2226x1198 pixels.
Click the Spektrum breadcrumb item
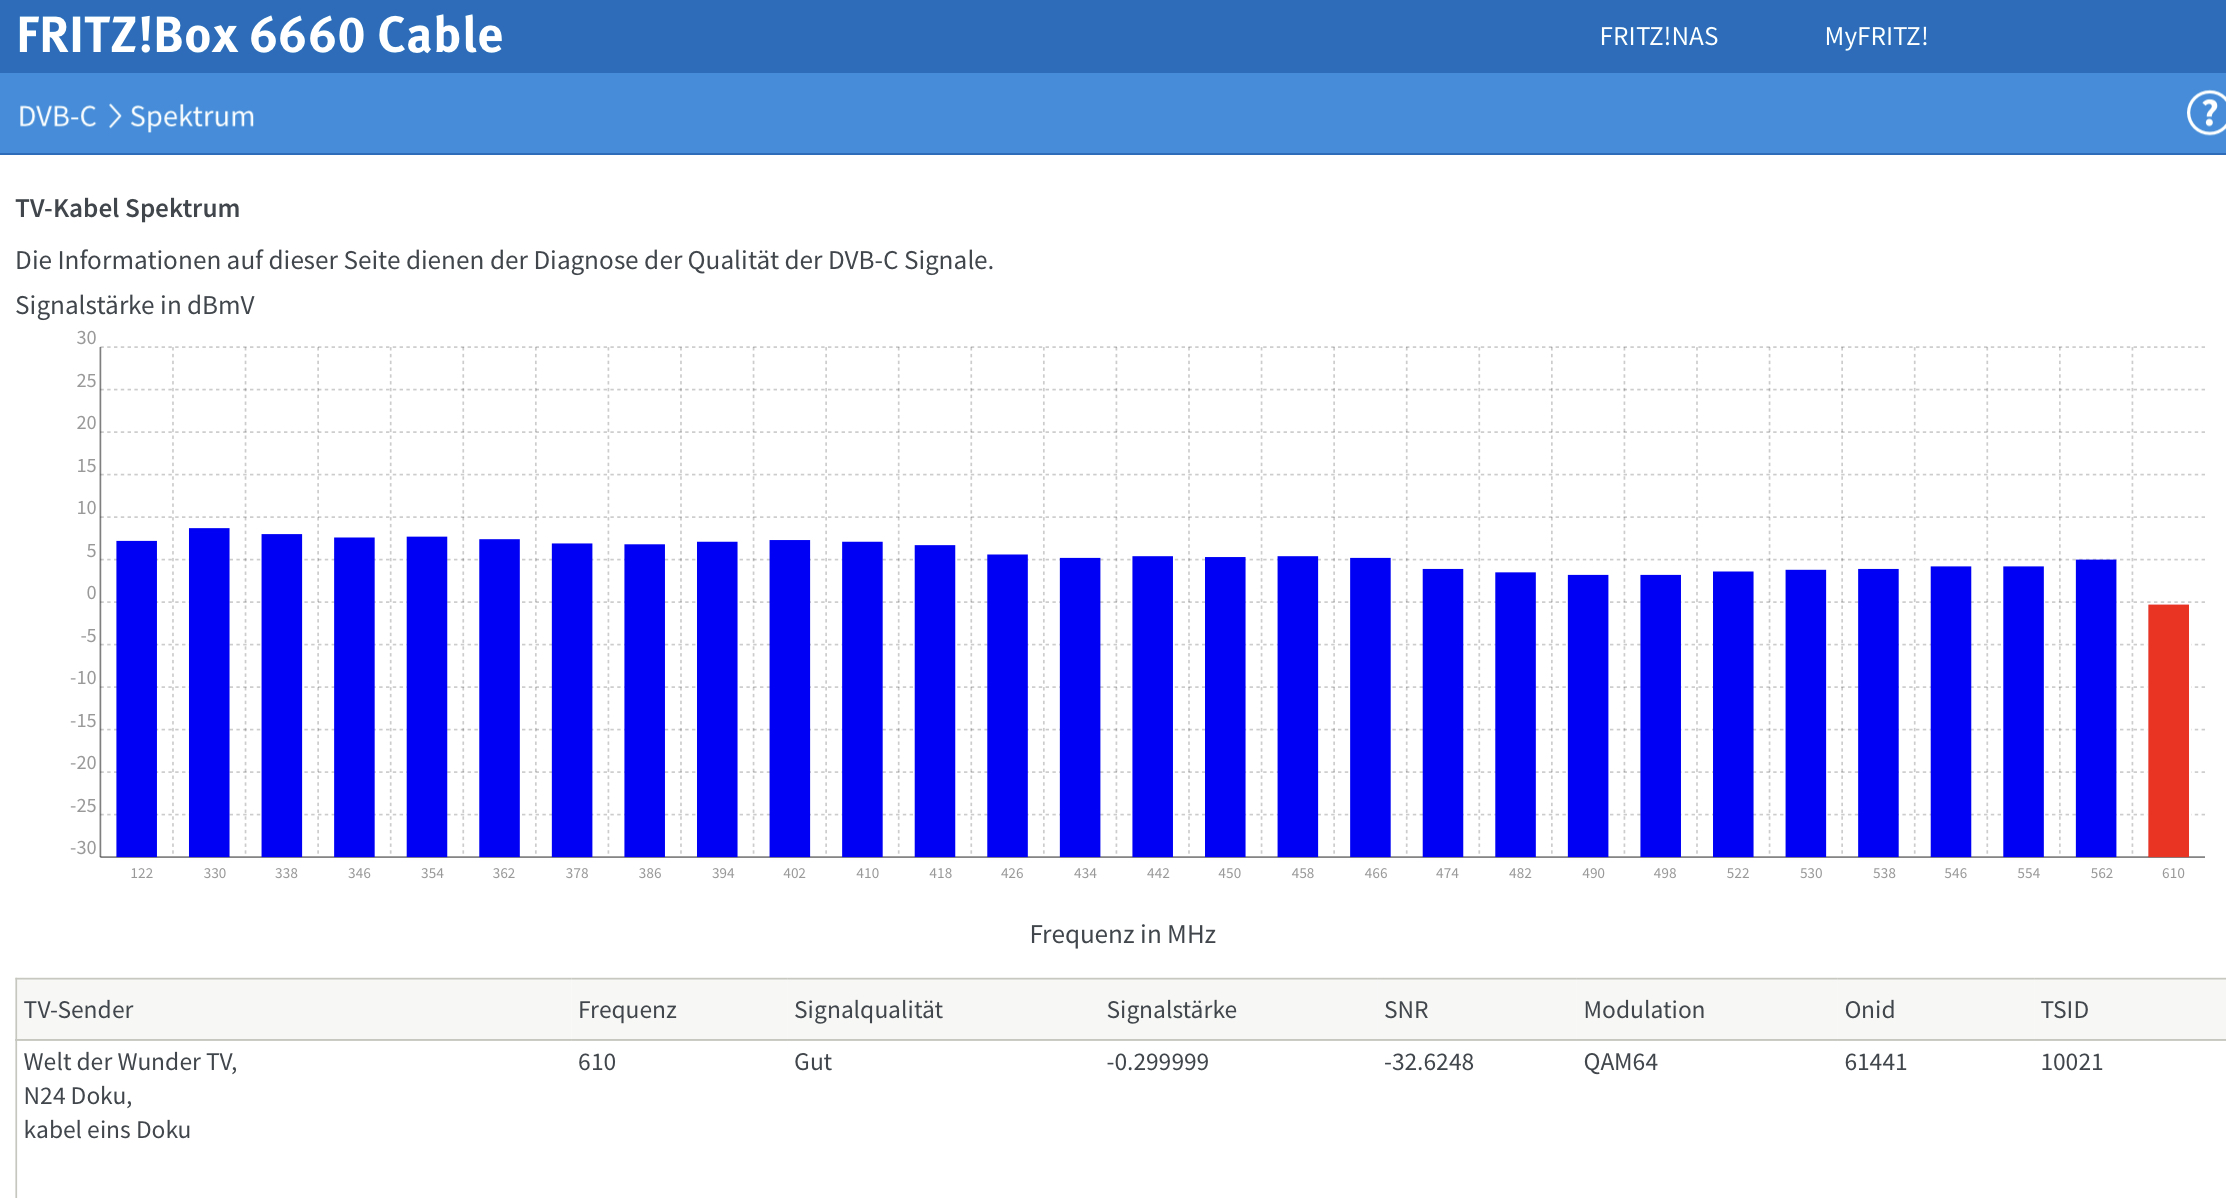point(192,116)
